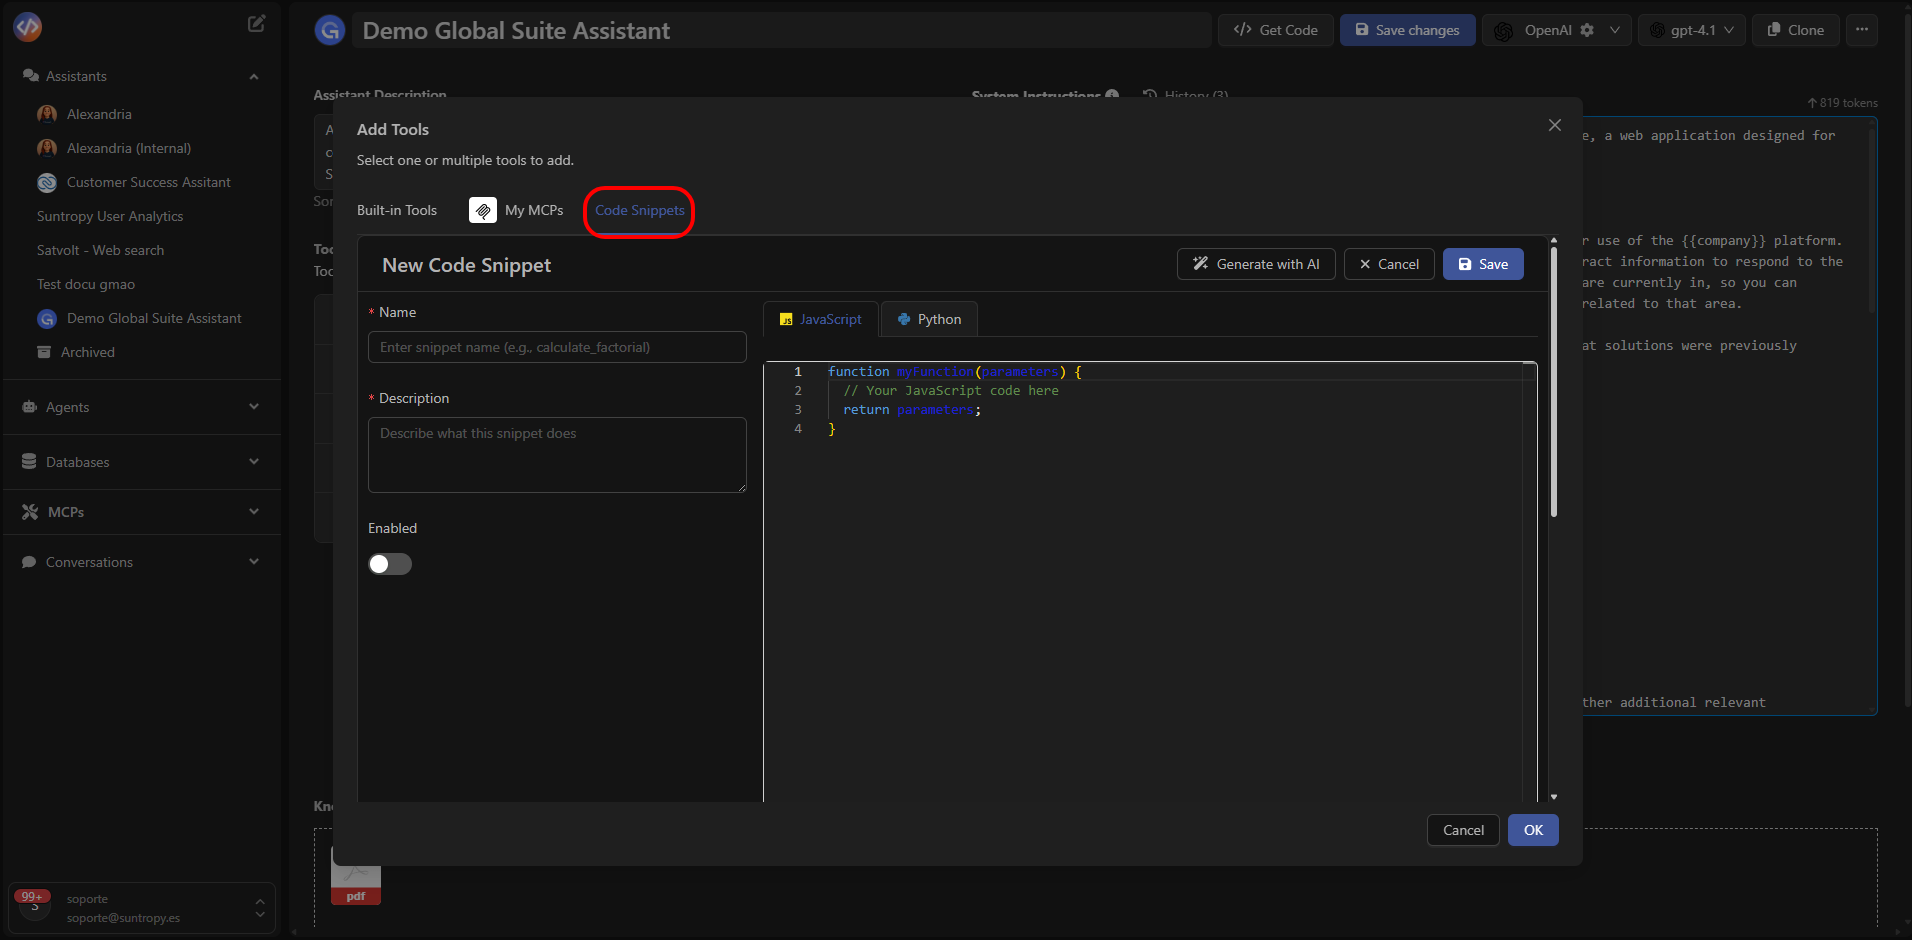Open the Alexandria assistant avatar
The image size is (1912, 940).
[x=47, y=113]
